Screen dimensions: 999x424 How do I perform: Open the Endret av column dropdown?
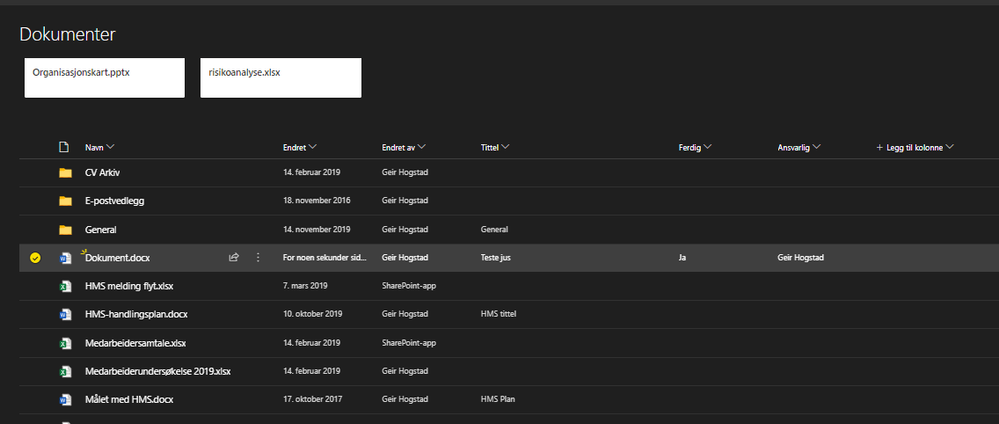[x=404, y=147]
